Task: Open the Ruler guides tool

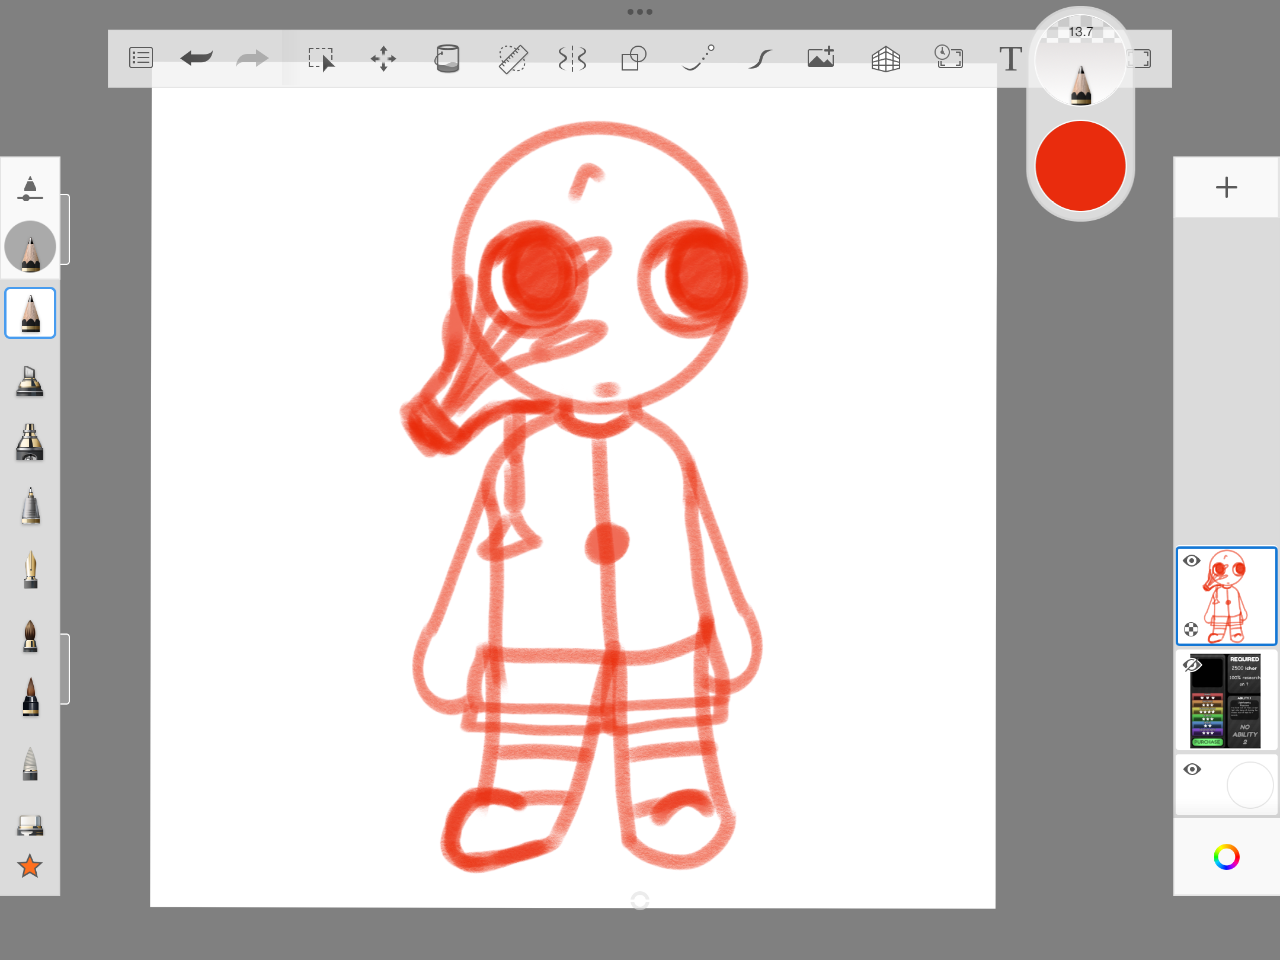Action: (512, 59)
